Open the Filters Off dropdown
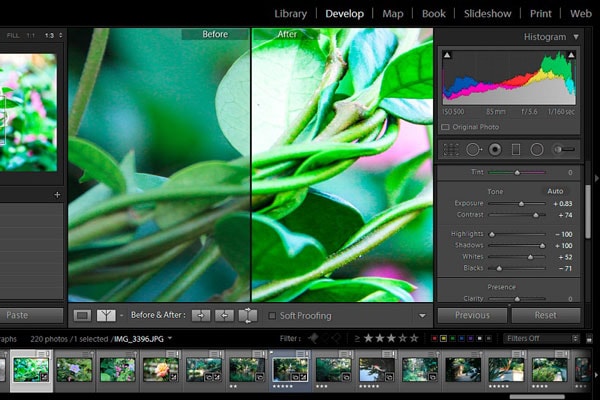This screenshot has width=600, height=400. 541,339
